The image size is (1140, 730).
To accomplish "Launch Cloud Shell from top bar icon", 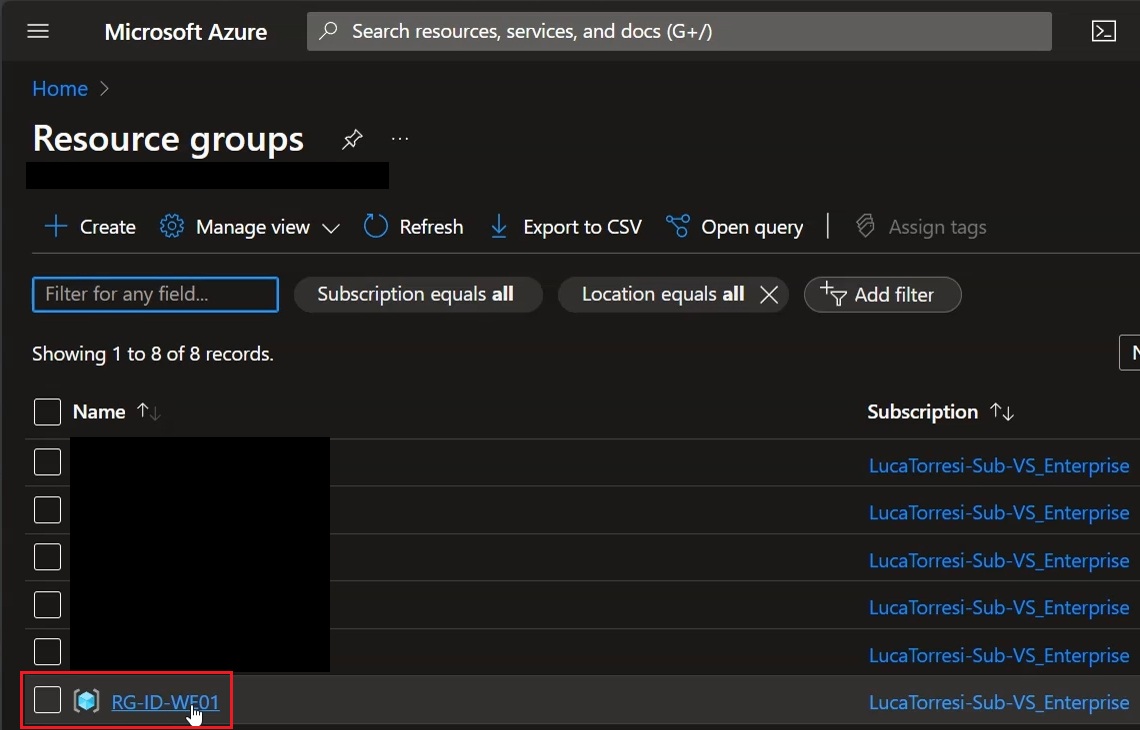I will 1104,31.
